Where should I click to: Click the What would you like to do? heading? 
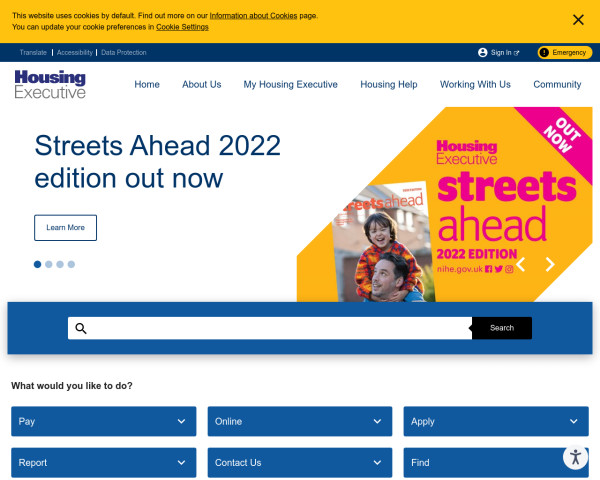(x=72, y=386)
